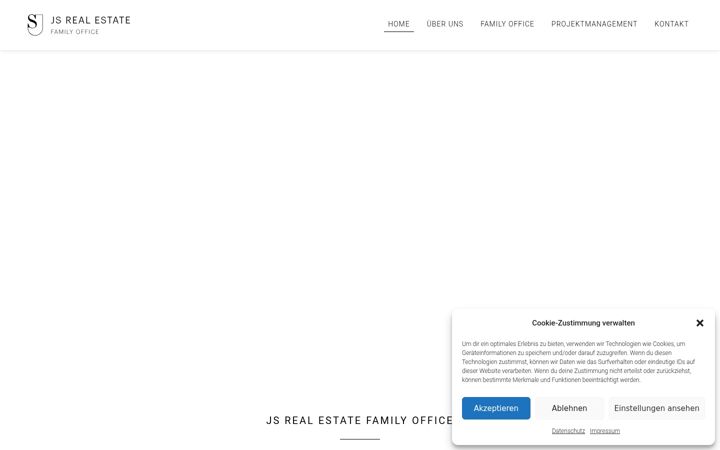The image size is (720, 450).
Task: Follow the Impressum link
Action: point(605,431)
